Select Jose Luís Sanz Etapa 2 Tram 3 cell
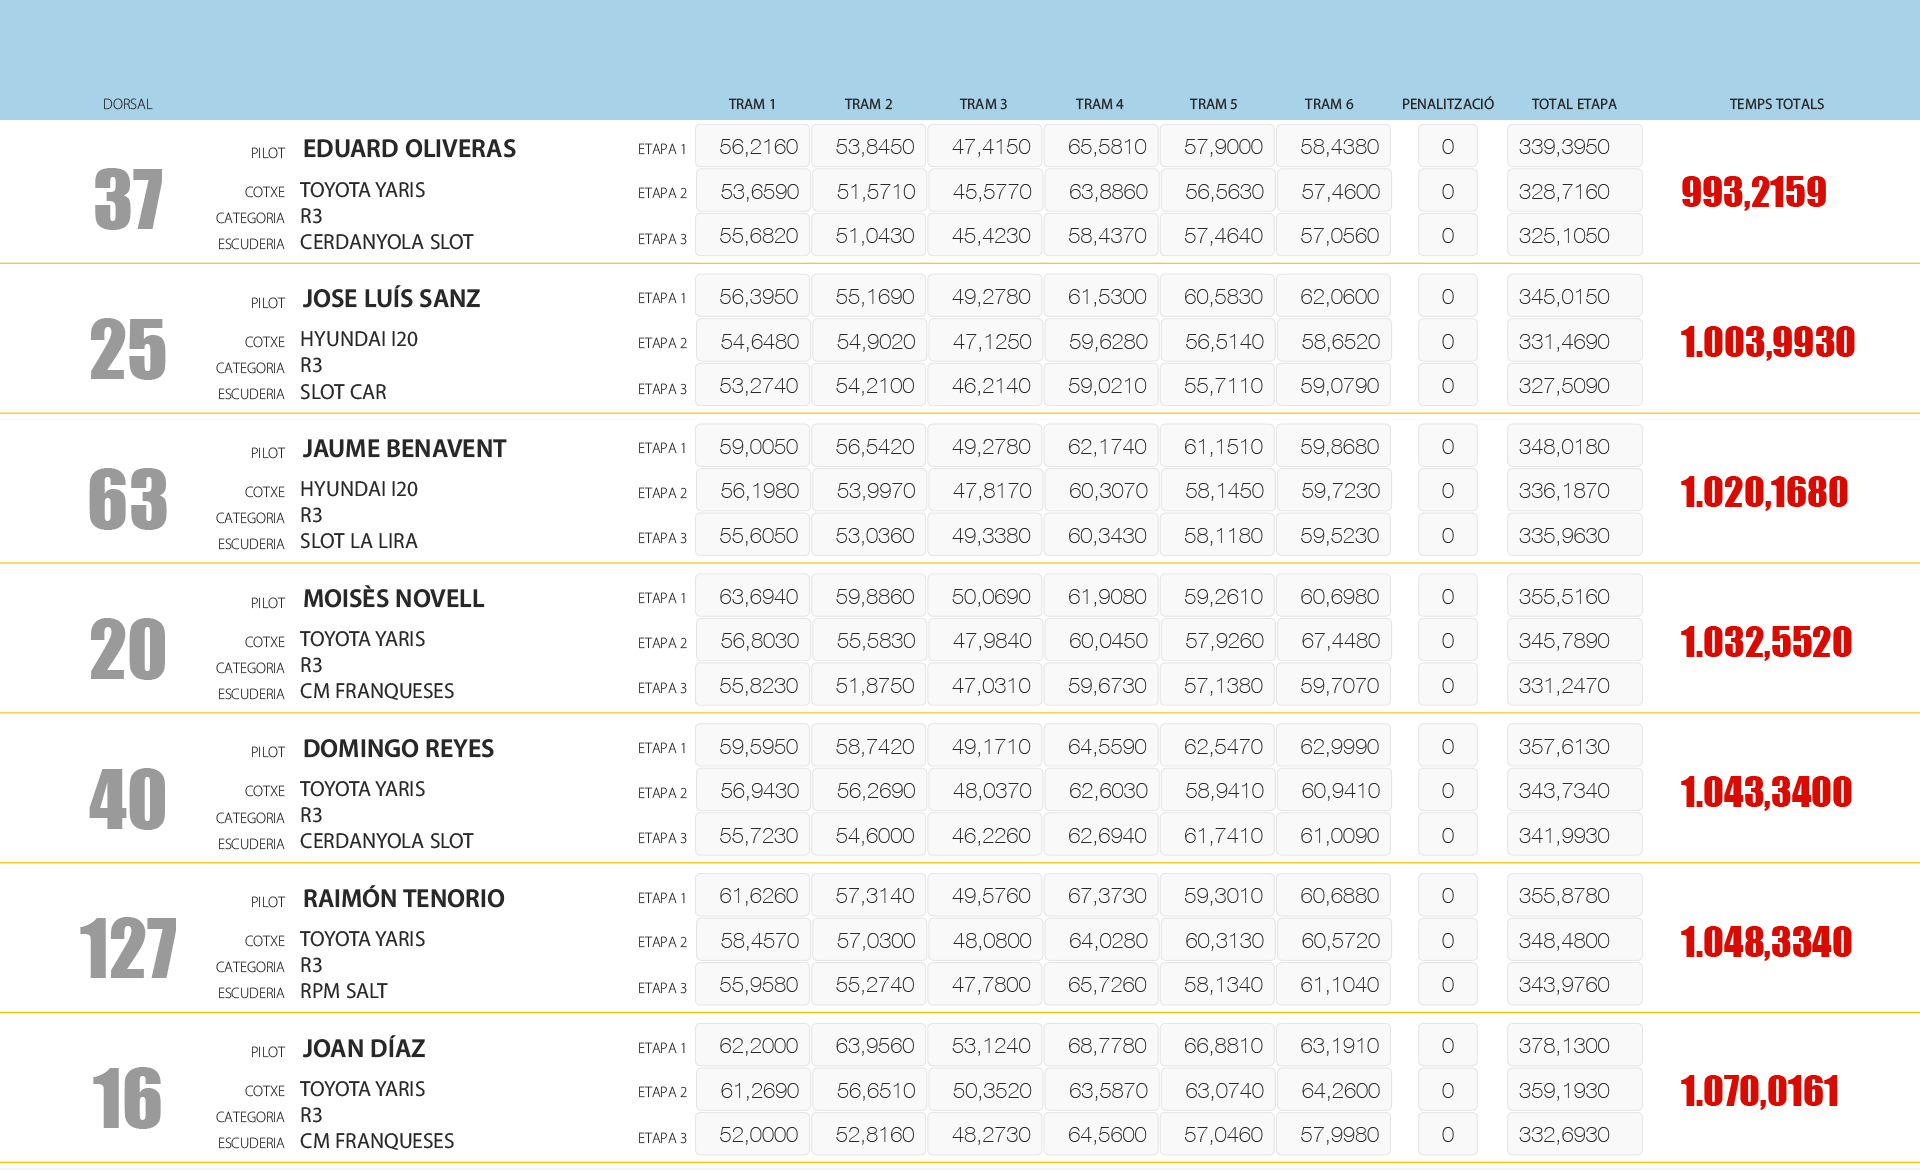1920x1170 pixels. pyautogui.click(x=990, y=342)
